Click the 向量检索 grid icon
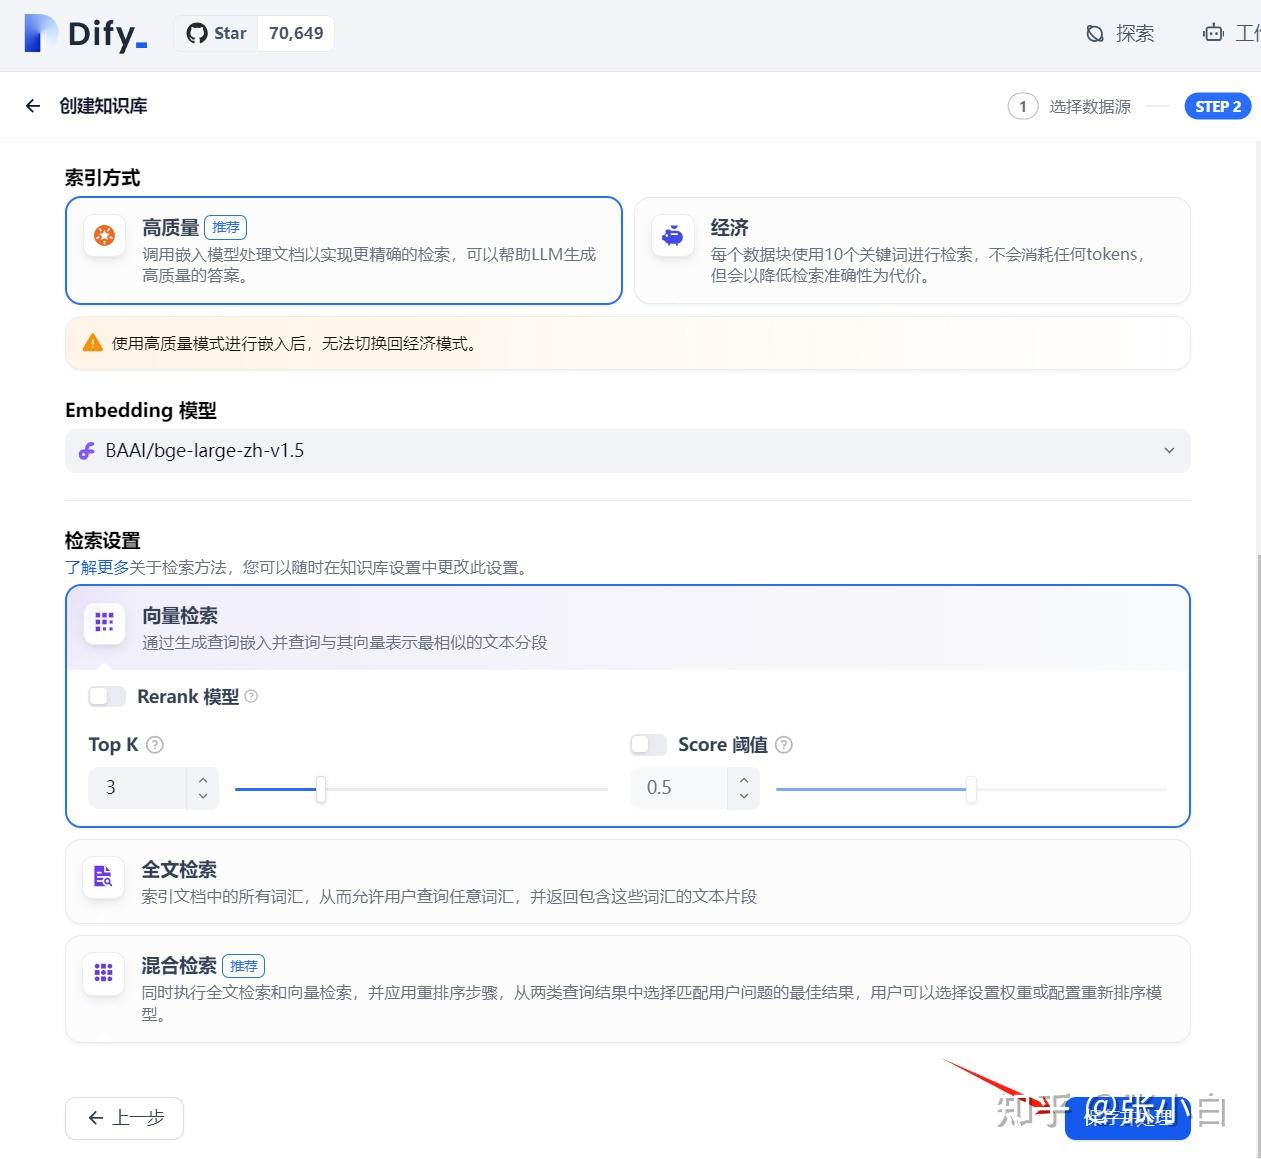The image size is (1261, 1159). (x=103, y=622)
